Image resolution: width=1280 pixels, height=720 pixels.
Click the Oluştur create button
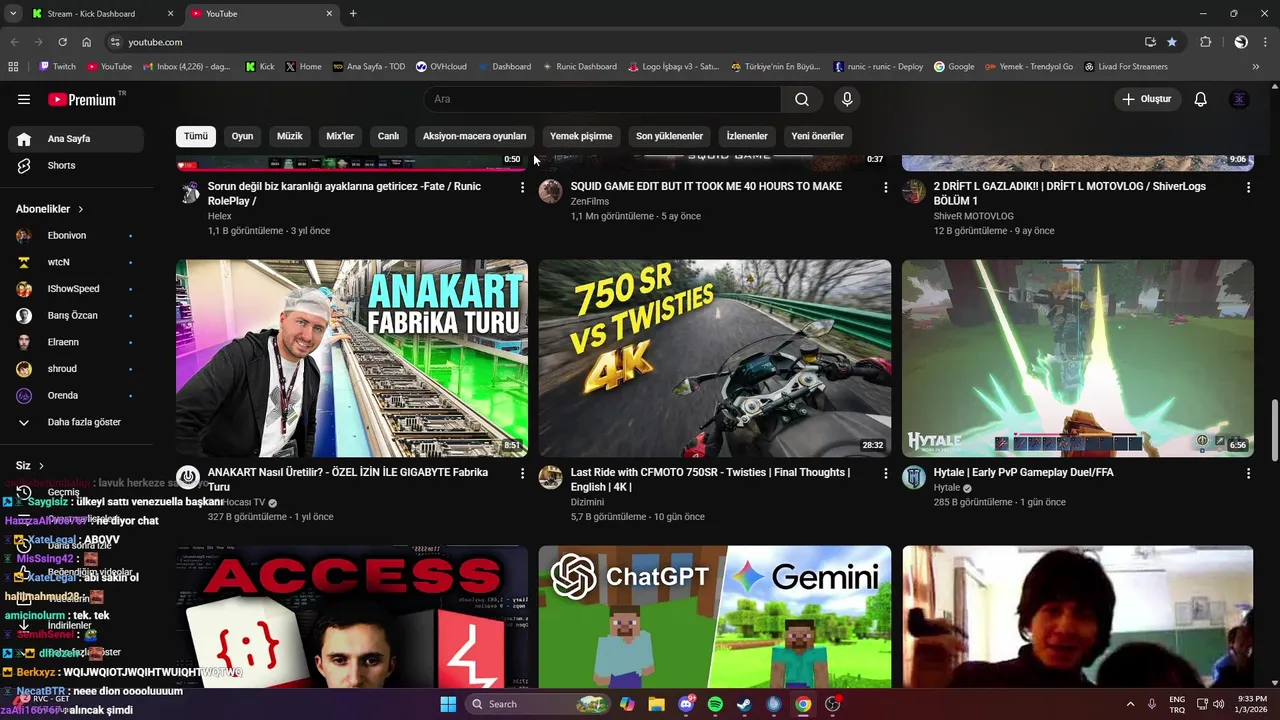[x=1148, y=99]
